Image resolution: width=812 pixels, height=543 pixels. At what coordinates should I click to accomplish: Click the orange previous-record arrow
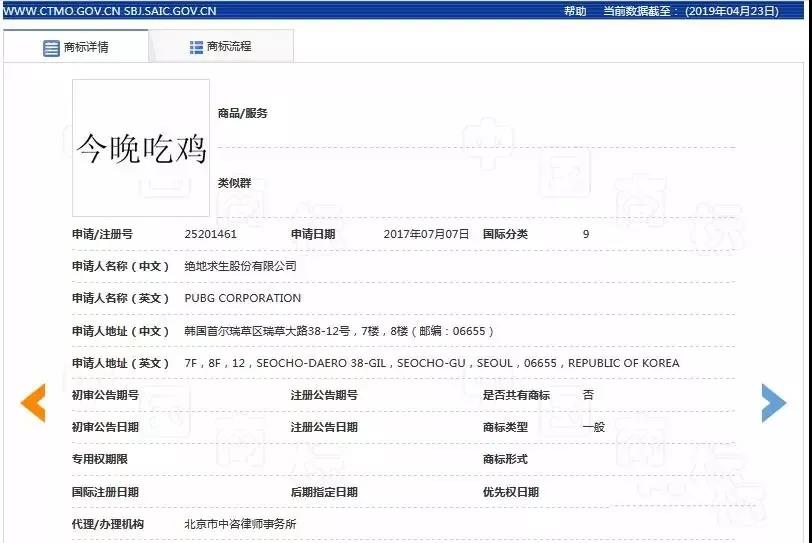click(33, 403)
